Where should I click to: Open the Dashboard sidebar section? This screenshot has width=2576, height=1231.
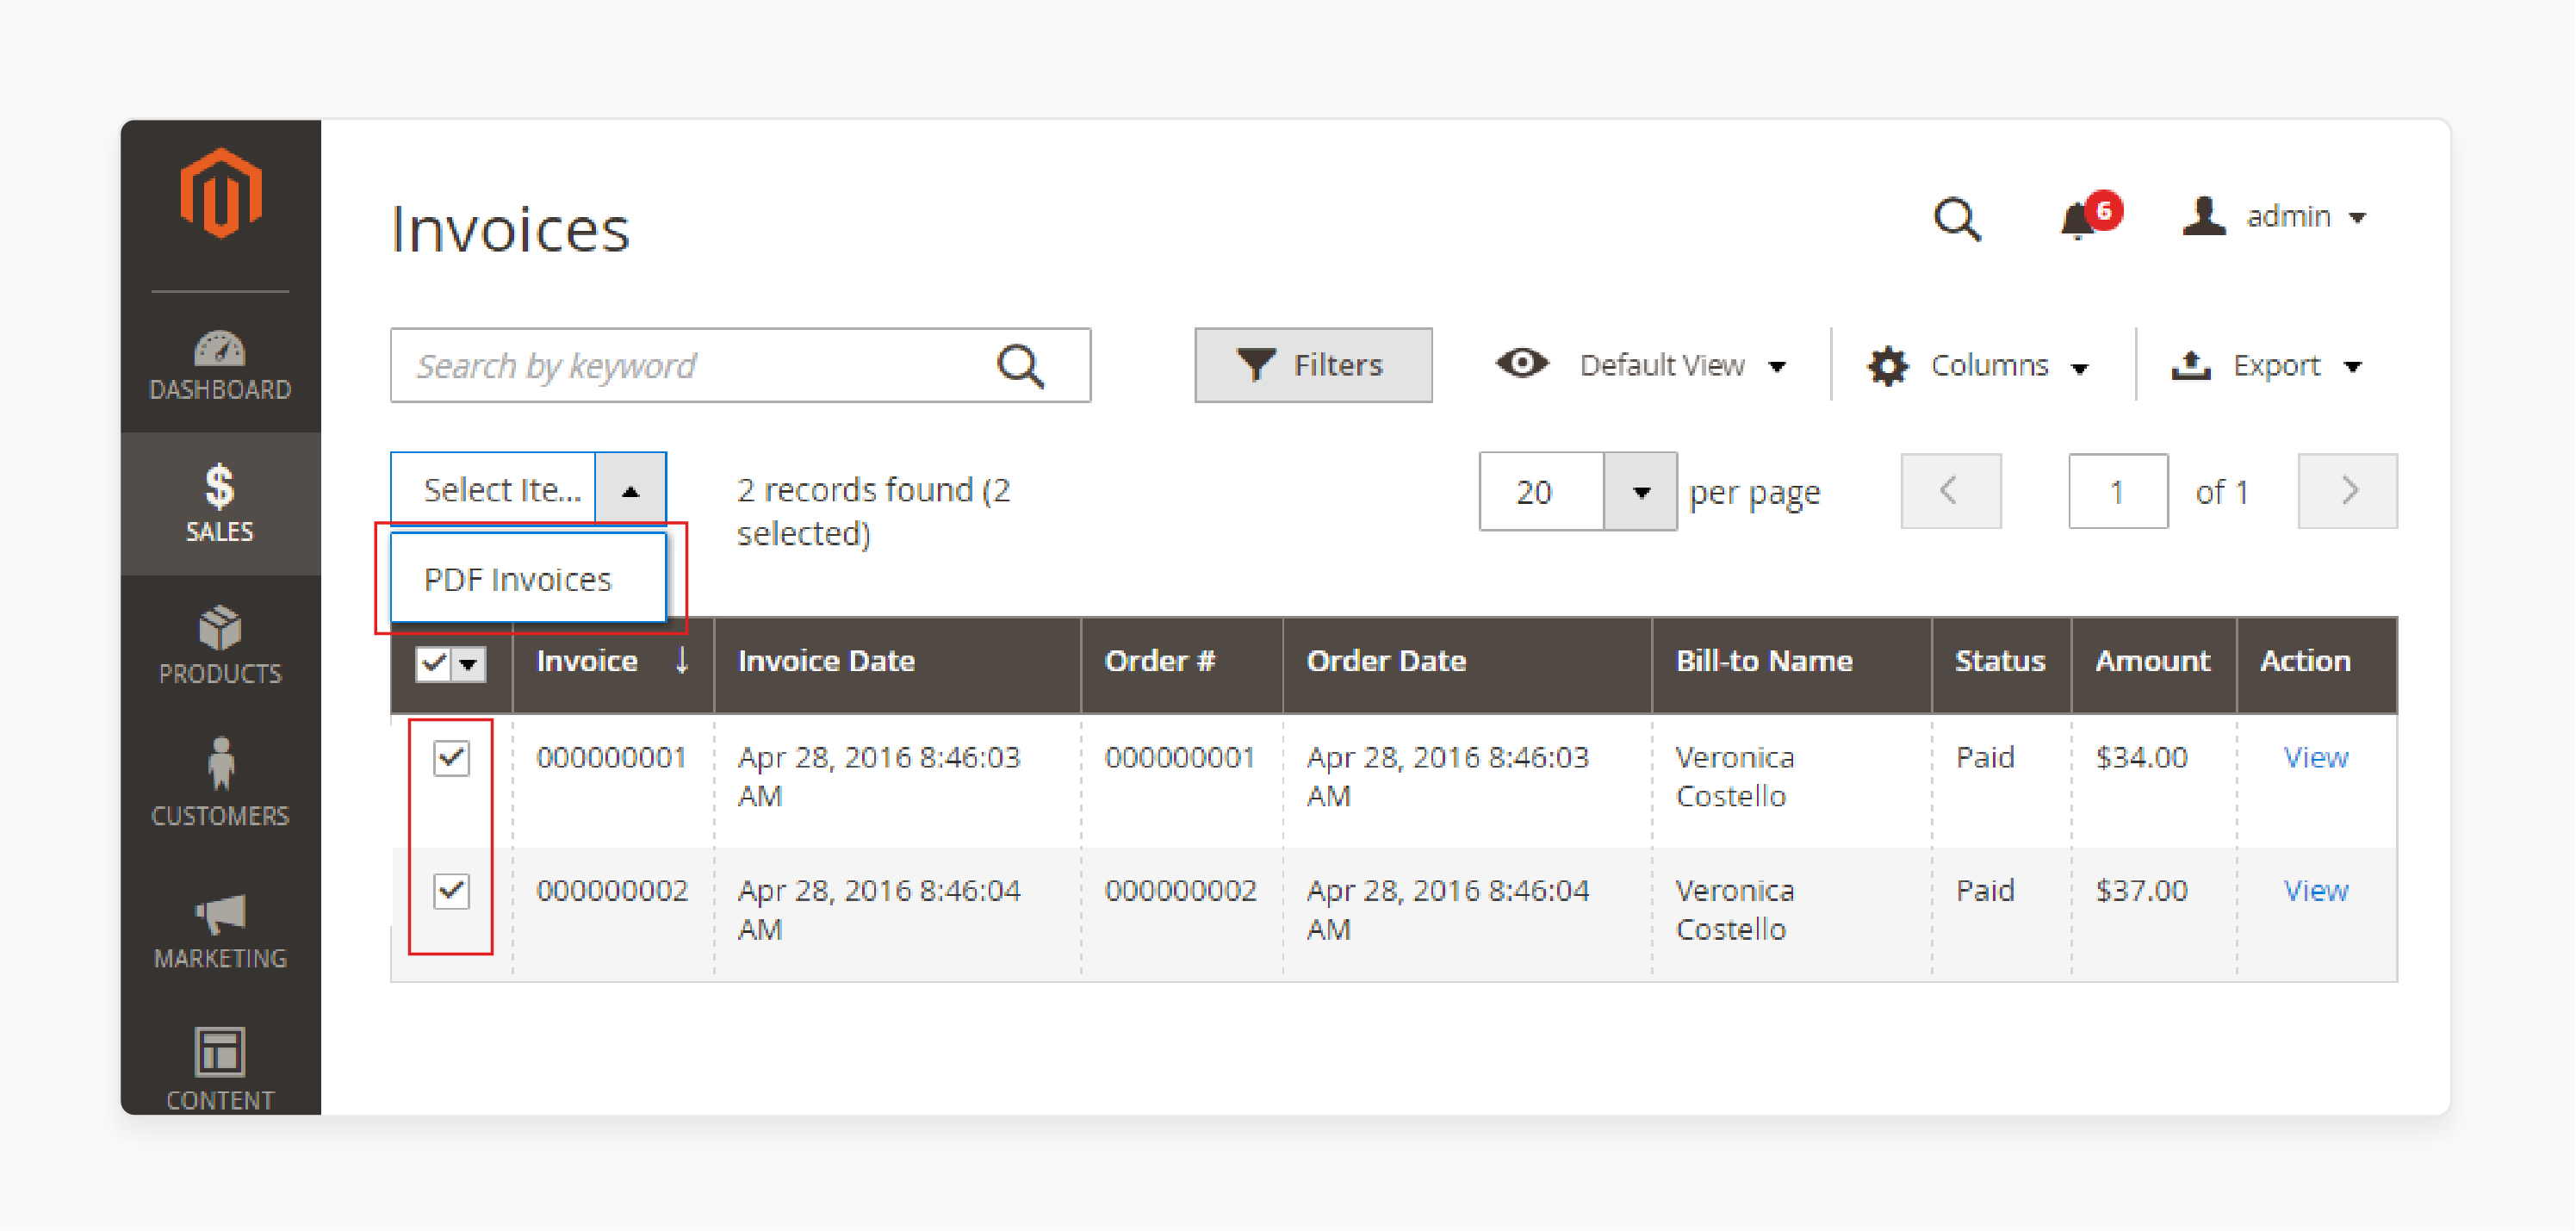(220, 366)
